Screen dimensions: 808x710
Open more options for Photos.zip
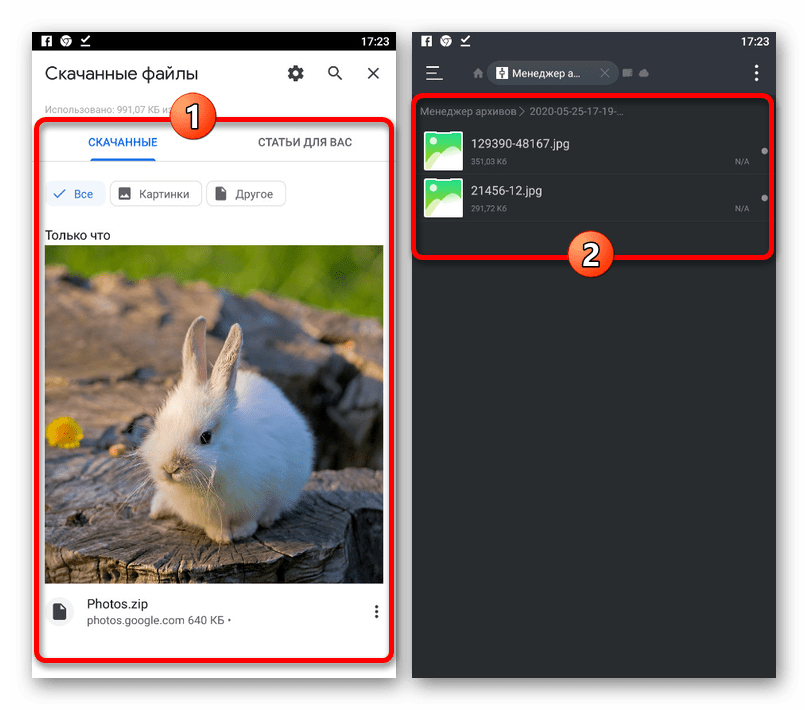click(x=376, y=612)
